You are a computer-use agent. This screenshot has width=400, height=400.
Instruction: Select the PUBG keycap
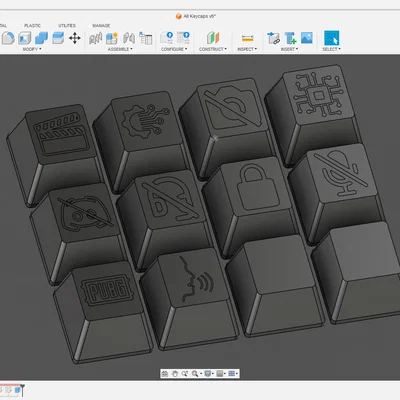tap(107, 291)
